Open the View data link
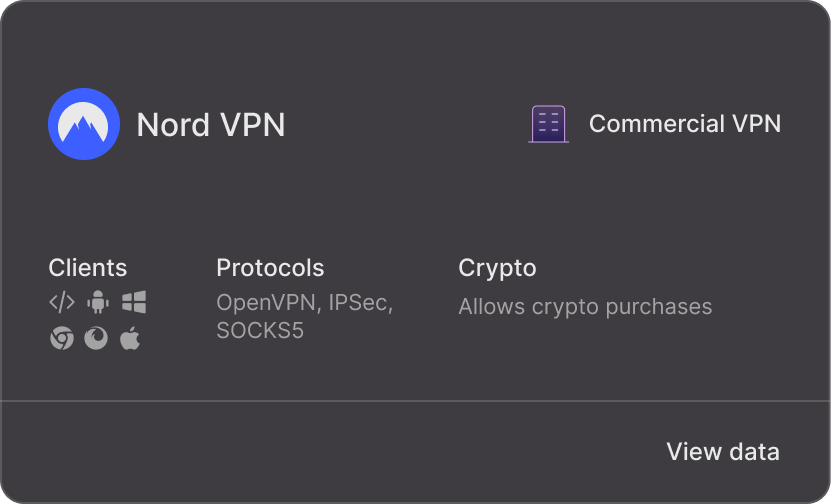 [723, 452]
